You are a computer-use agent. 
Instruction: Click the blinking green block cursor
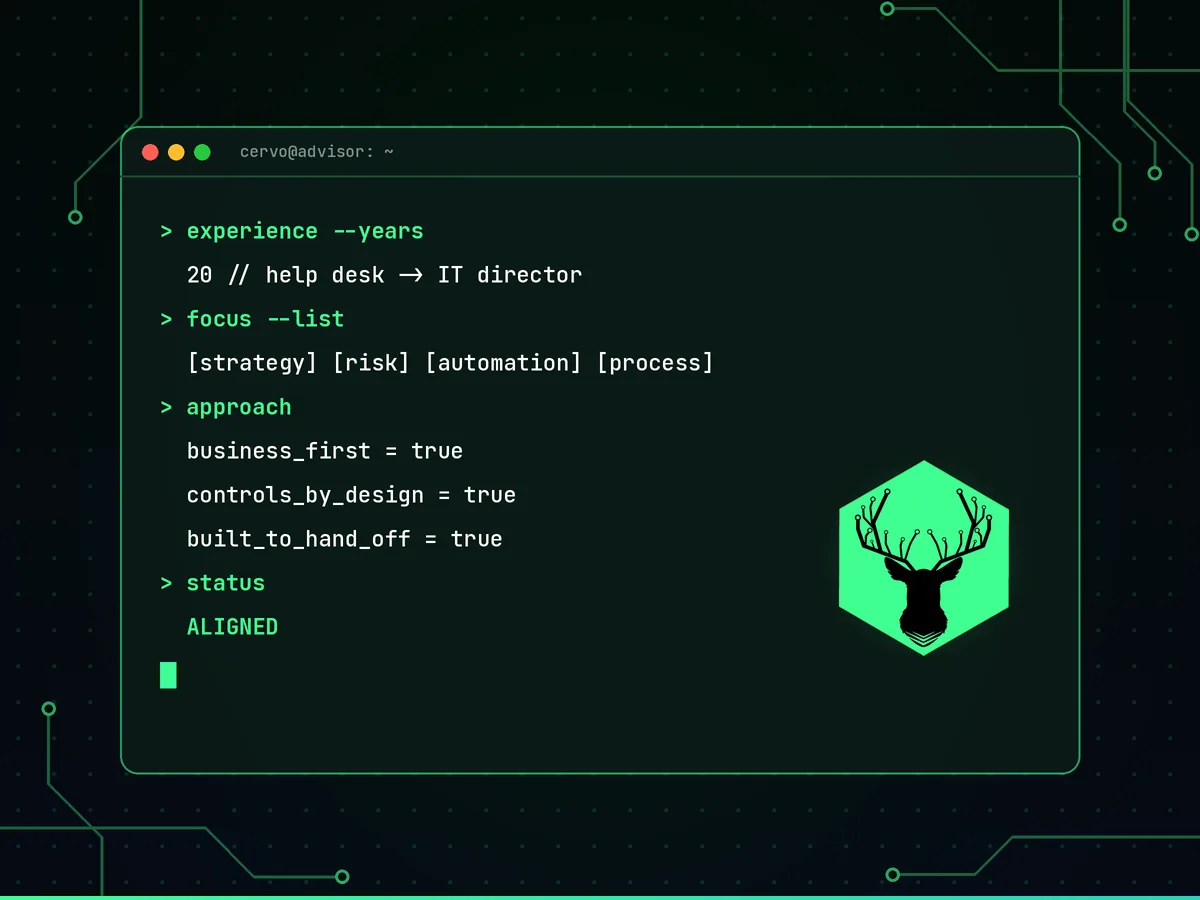point(168,675)
